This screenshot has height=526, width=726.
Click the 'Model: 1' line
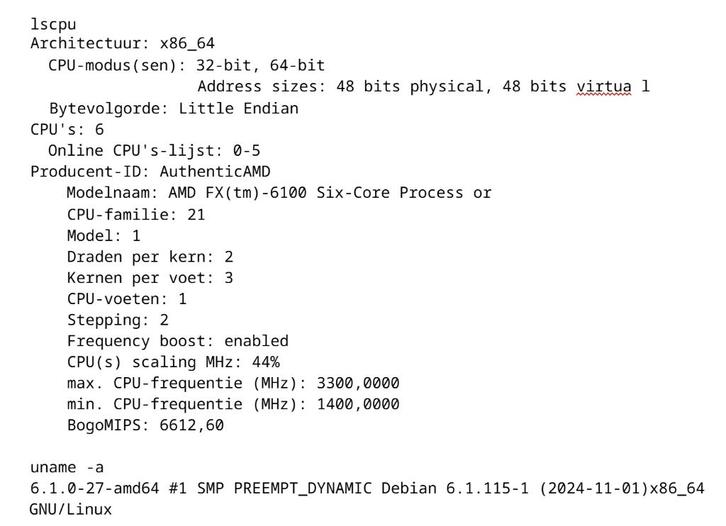pyautogui.click(x=104, y=236)
